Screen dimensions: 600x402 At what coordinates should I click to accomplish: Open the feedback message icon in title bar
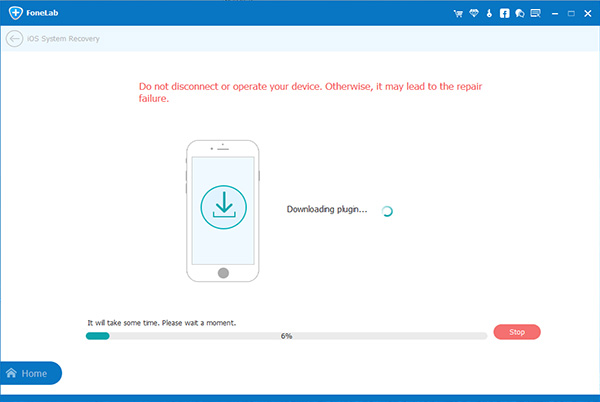pyautogui.click(x=534, y=14)
